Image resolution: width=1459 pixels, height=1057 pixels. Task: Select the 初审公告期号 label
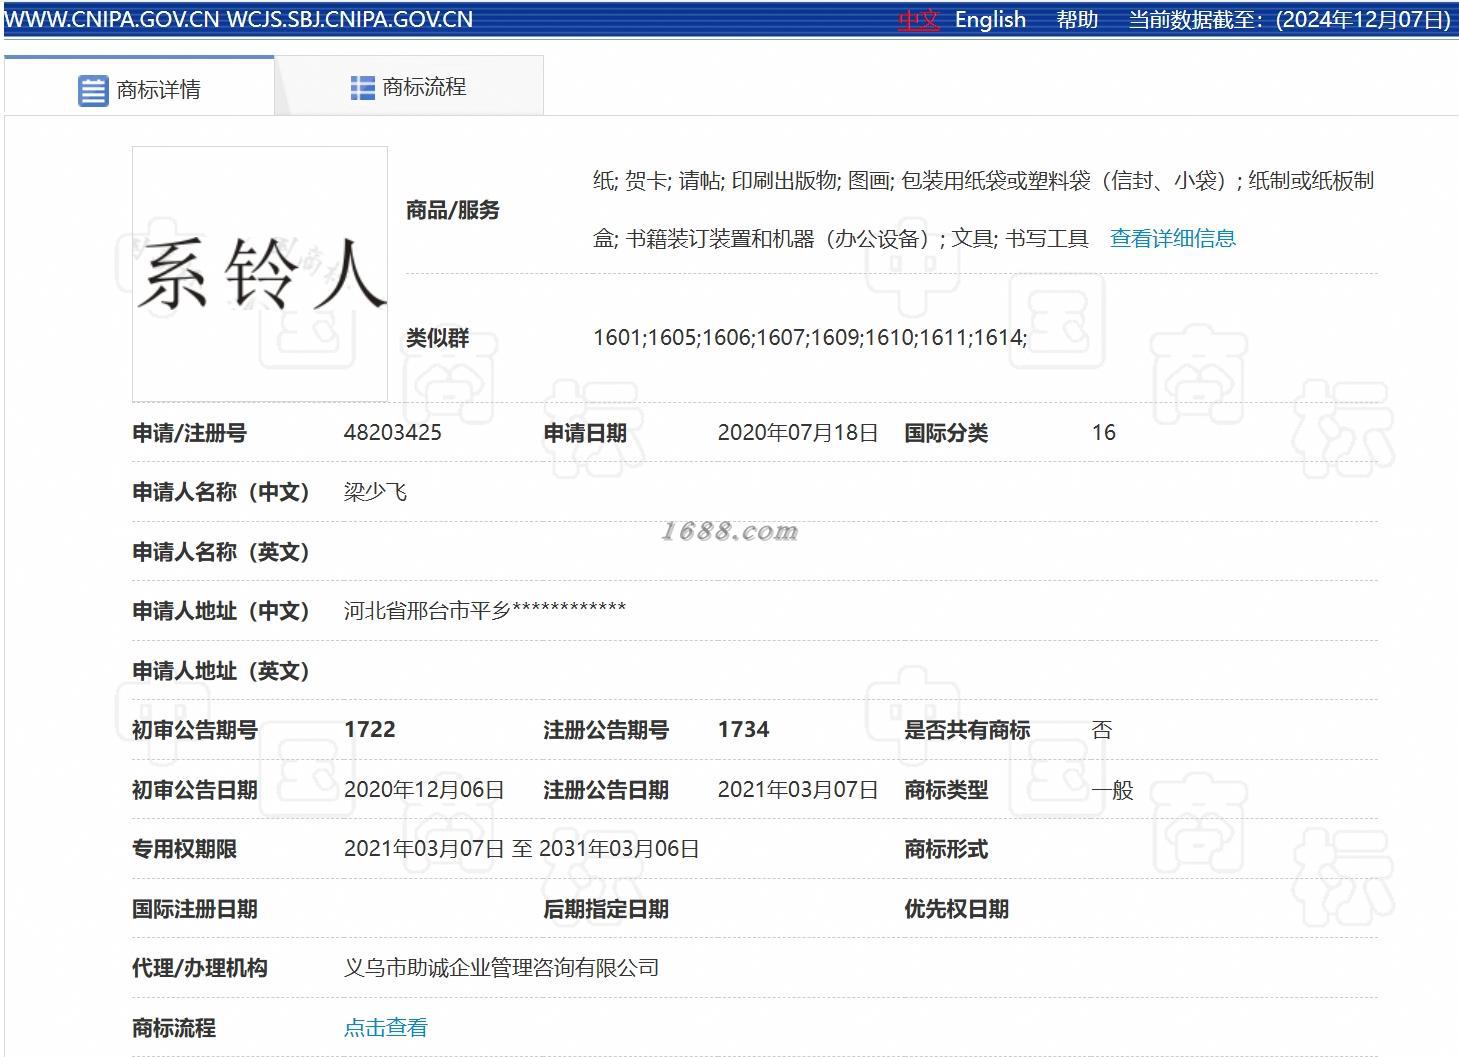pyautogui.click(x=195, y=730)
